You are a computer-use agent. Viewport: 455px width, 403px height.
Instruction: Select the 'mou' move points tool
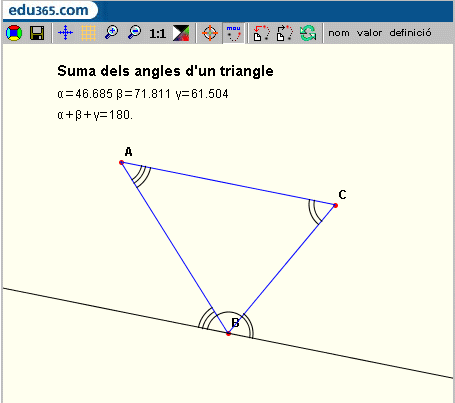[x=233, y=33]
